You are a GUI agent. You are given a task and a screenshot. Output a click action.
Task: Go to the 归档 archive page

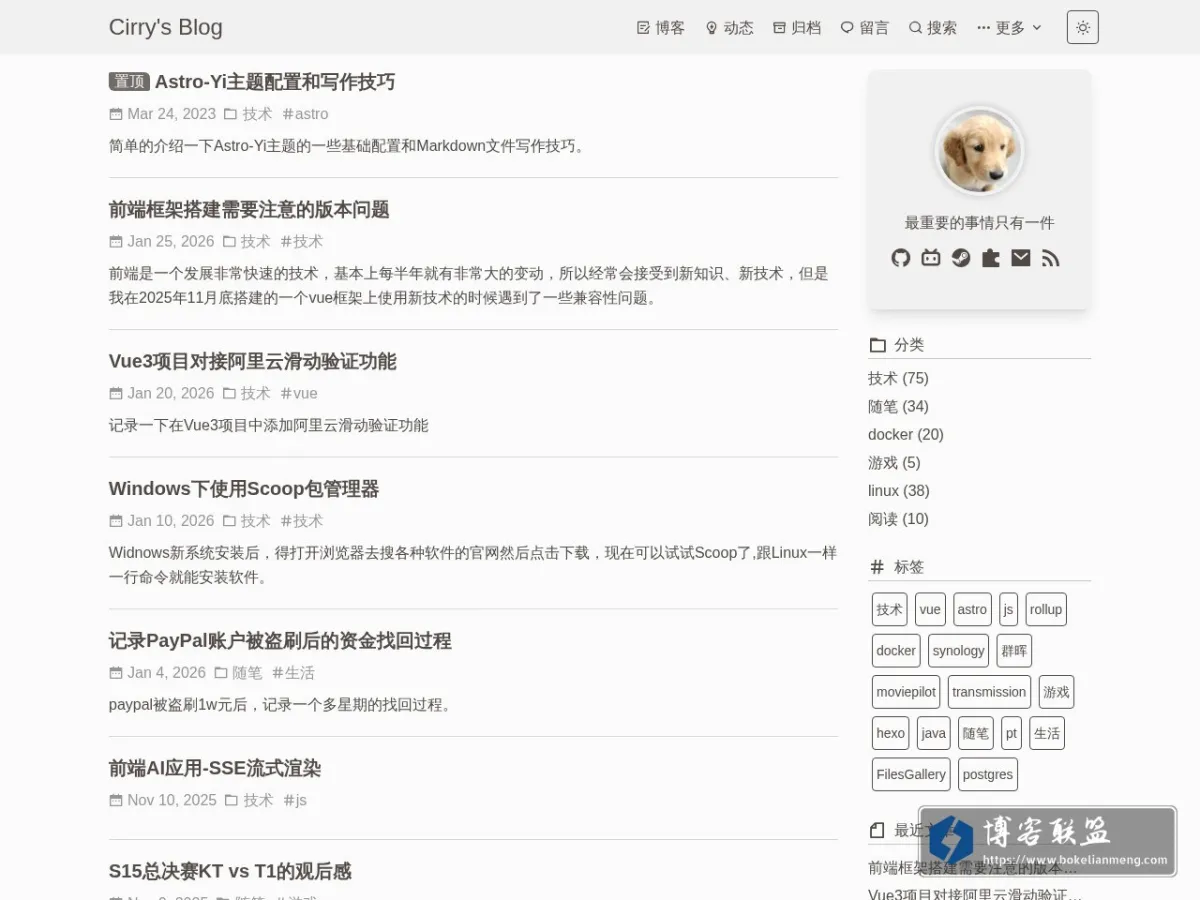pyautogui.click(x=797, y=28)
